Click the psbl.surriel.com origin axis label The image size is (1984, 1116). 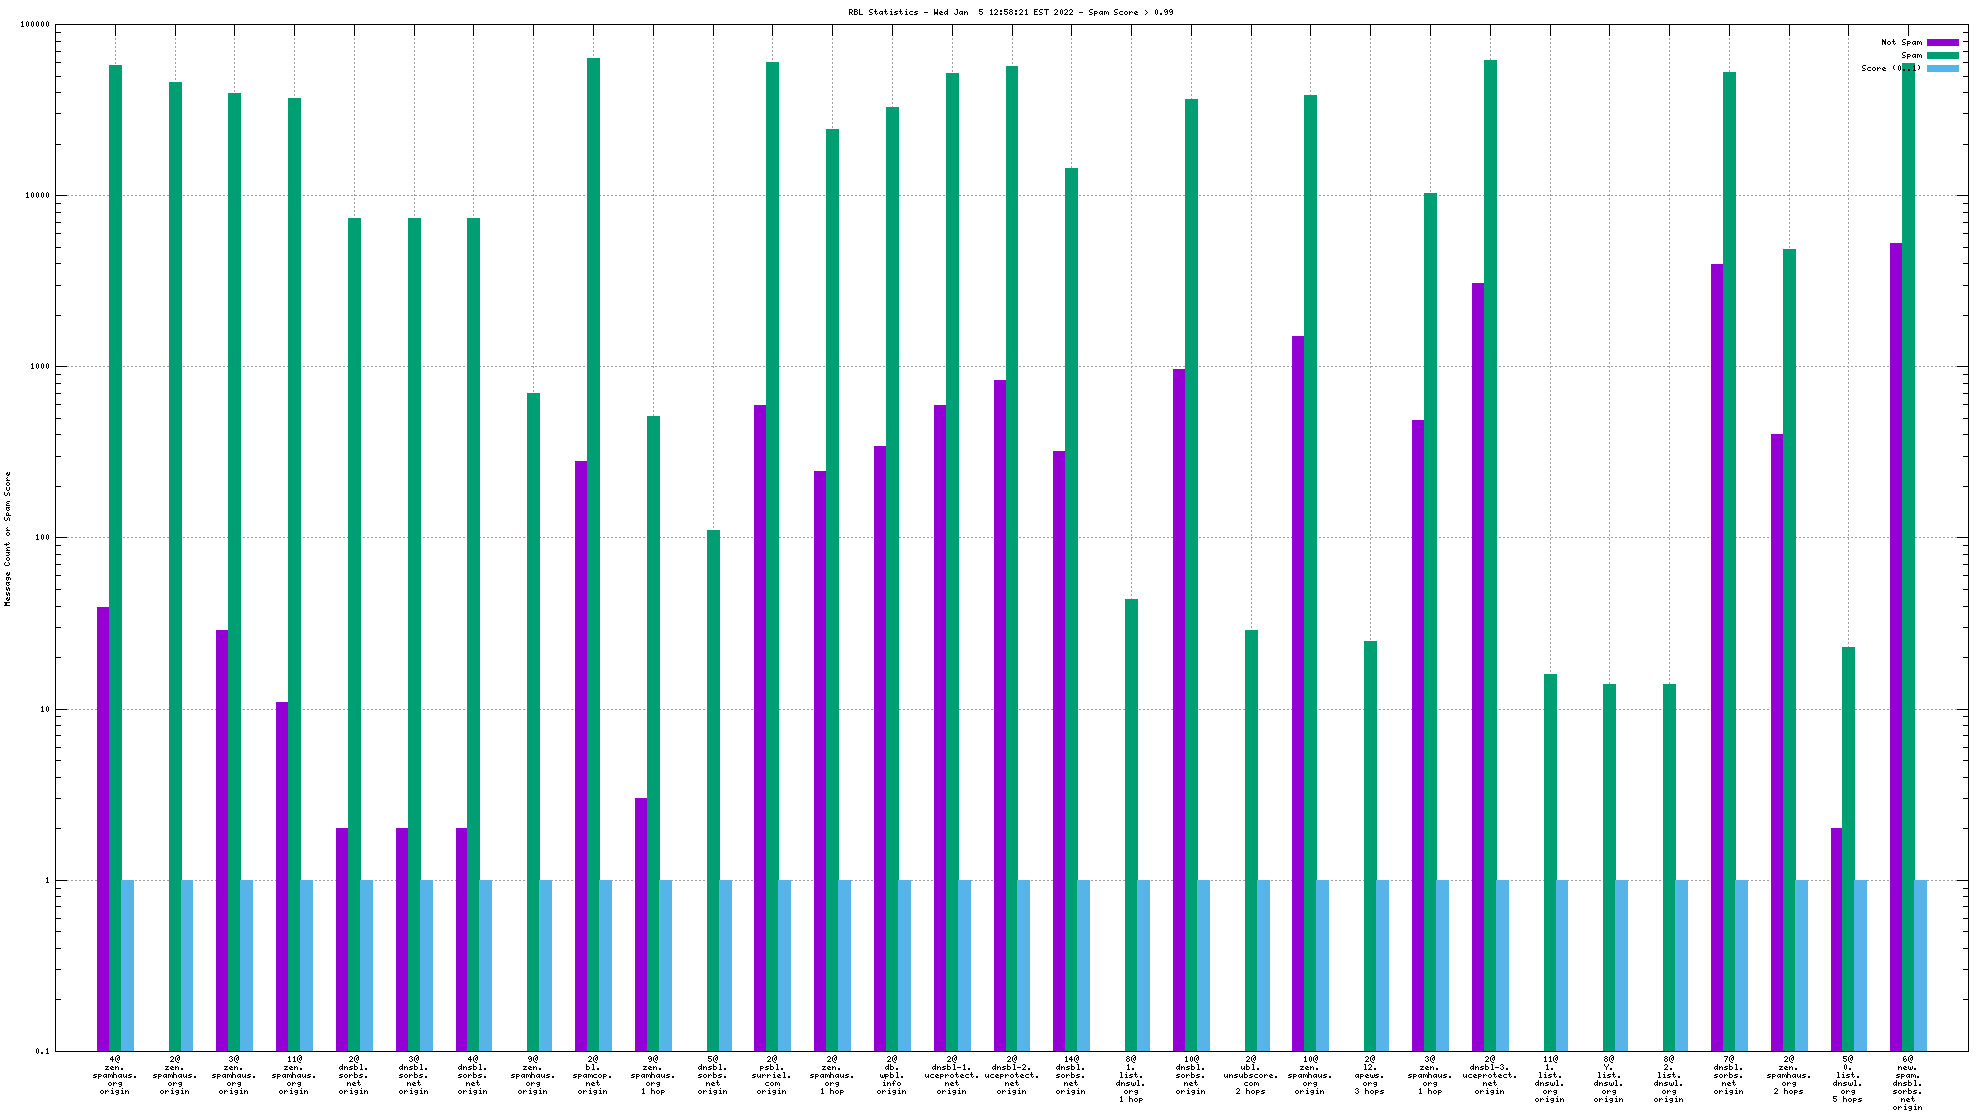(772, 1075)
